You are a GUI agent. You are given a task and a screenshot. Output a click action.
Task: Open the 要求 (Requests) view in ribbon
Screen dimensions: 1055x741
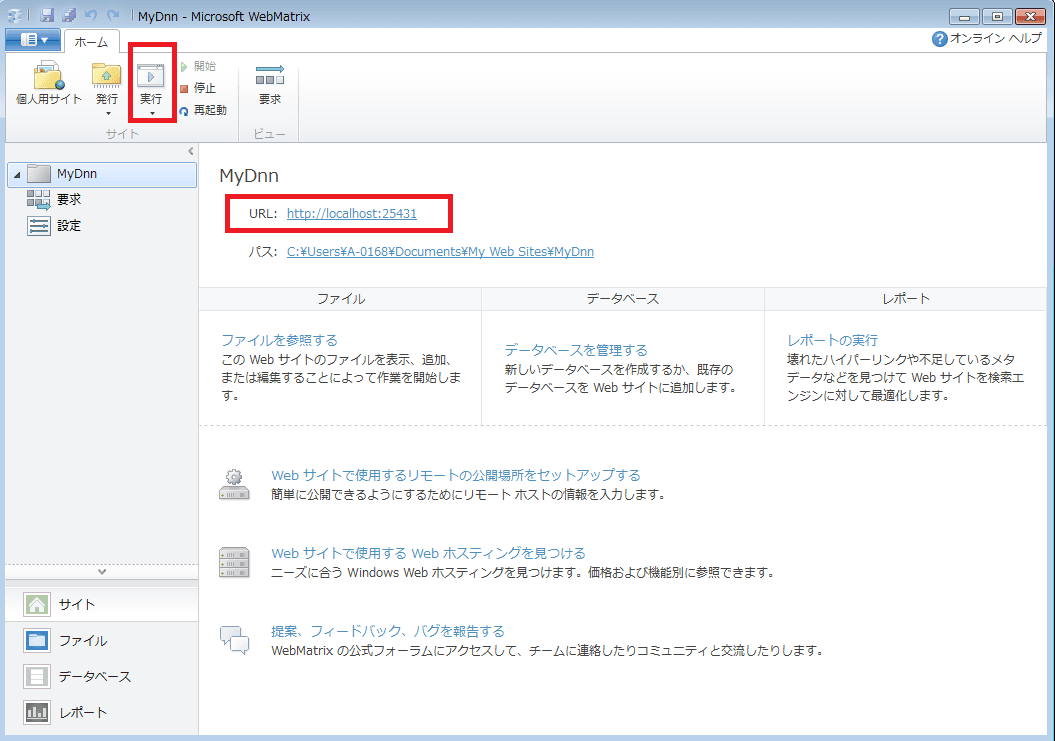click(x=270, y=85)
